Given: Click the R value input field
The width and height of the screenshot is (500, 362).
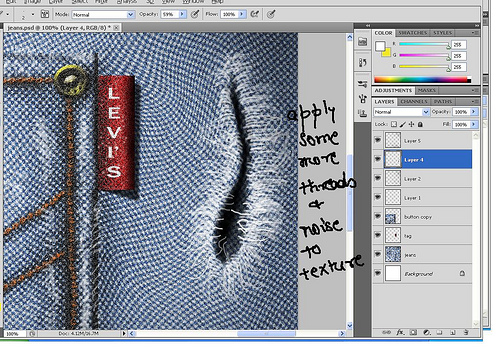Looking at the screenshot, I should (459, 44).
